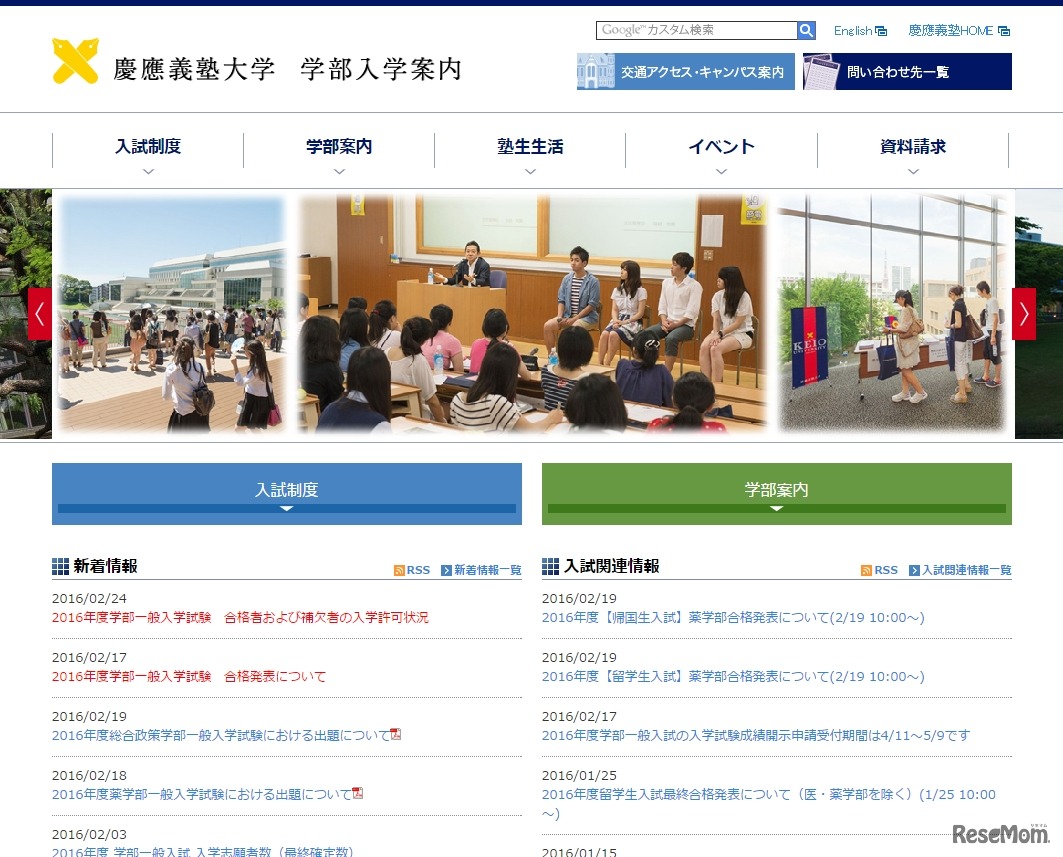1063x857 pixels.
Task: Open the 交通アクセス・キャンパス案内 button
Action: point(685,71)
